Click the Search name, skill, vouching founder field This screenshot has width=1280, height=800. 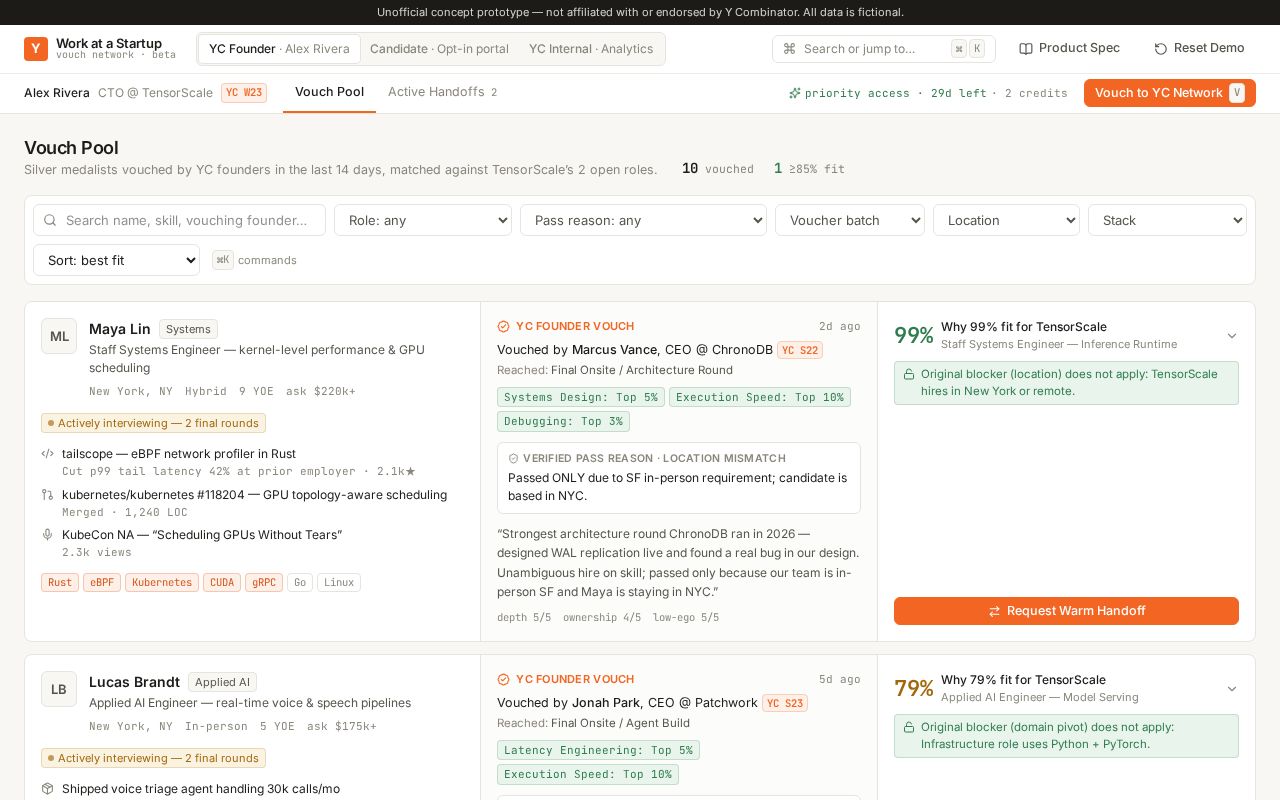[179, 220]
